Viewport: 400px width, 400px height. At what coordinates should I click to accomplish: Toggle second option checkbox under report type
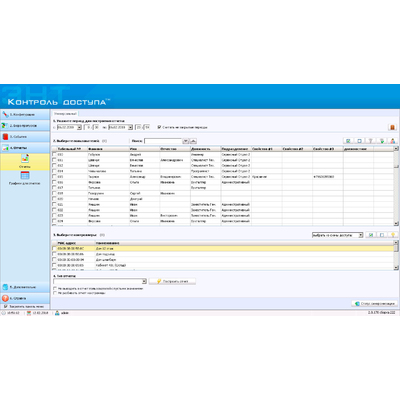(55, 293)
